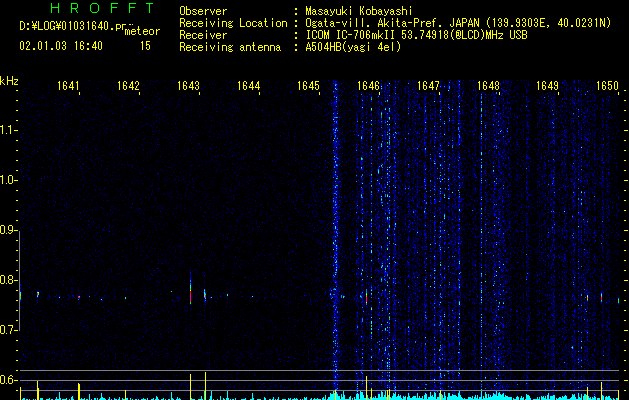This screenshot has width=629, height=400.
Task: Click the Receiver label
Action: (203, 35)
